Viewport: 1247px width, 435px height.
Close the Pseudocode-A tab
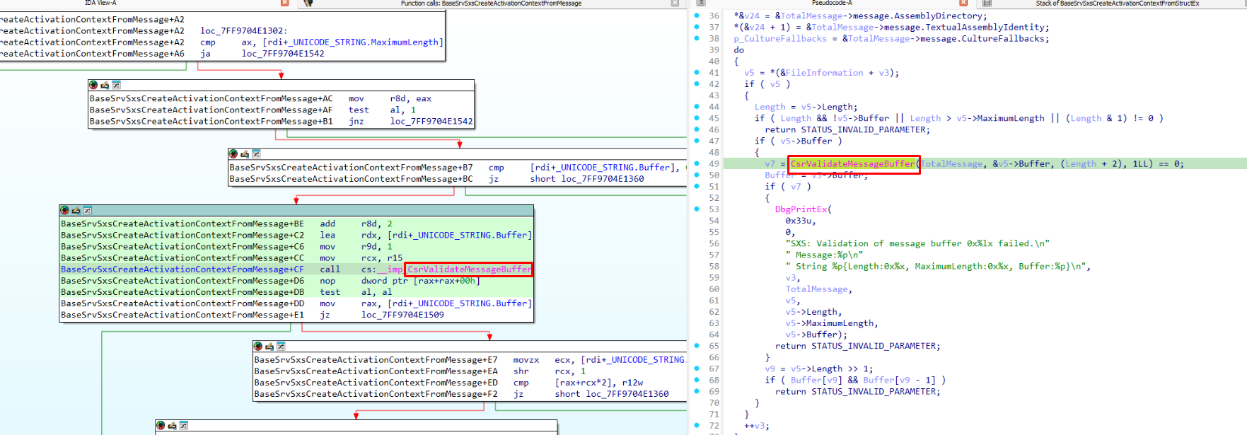(965, 5)
